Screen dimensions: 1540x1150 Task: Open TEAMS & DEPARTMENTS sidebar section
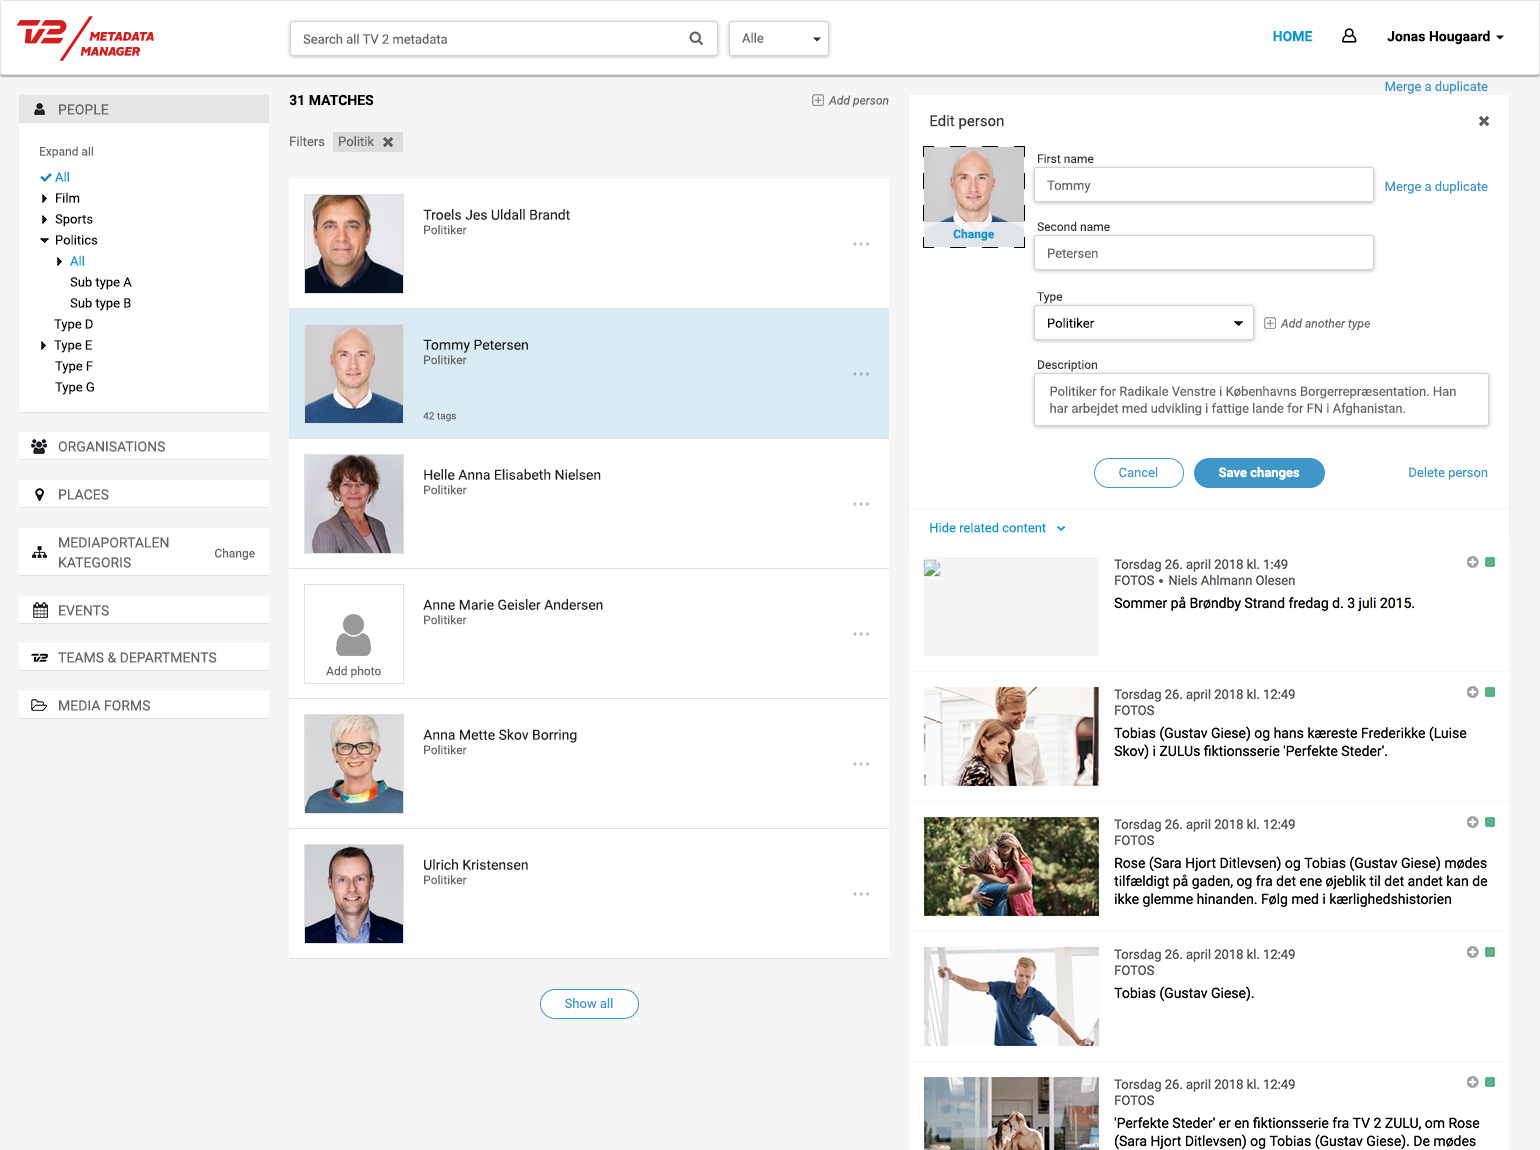click(144, 657)
